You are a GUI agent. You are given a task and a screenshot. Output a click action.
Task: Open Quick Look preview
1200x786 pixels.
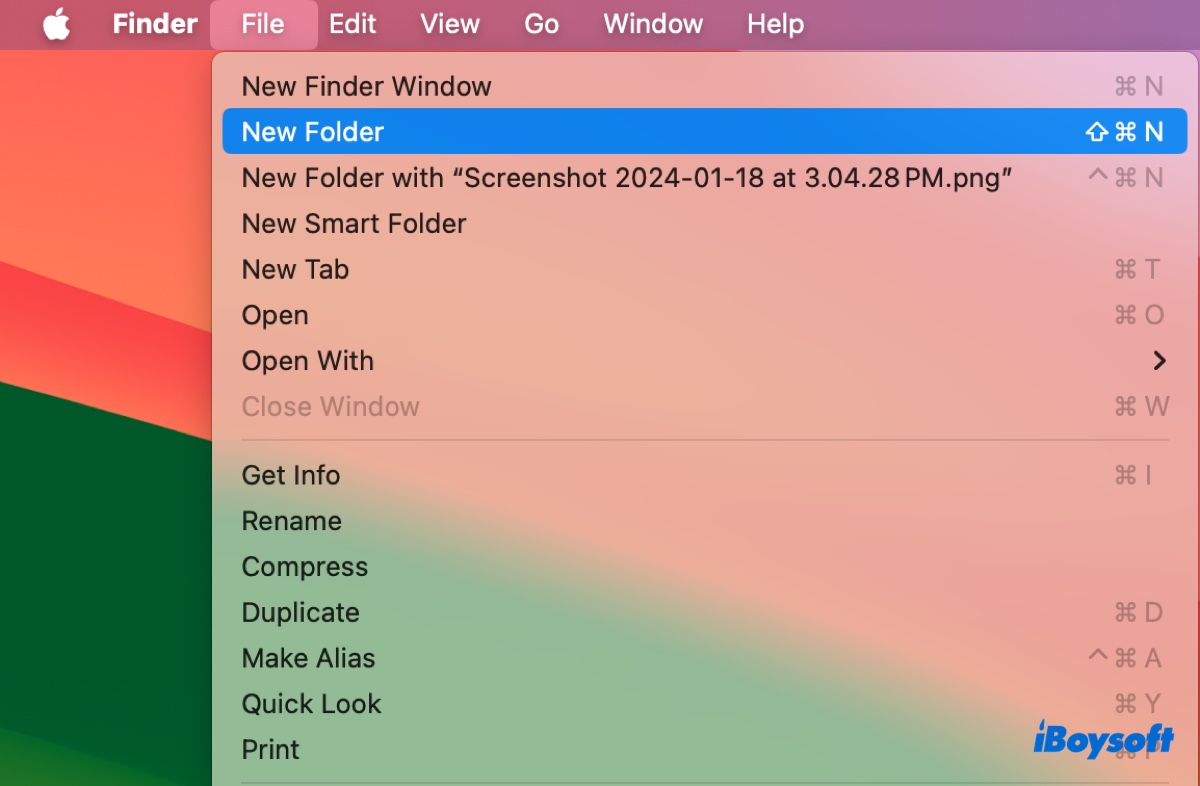coord(311,704)
